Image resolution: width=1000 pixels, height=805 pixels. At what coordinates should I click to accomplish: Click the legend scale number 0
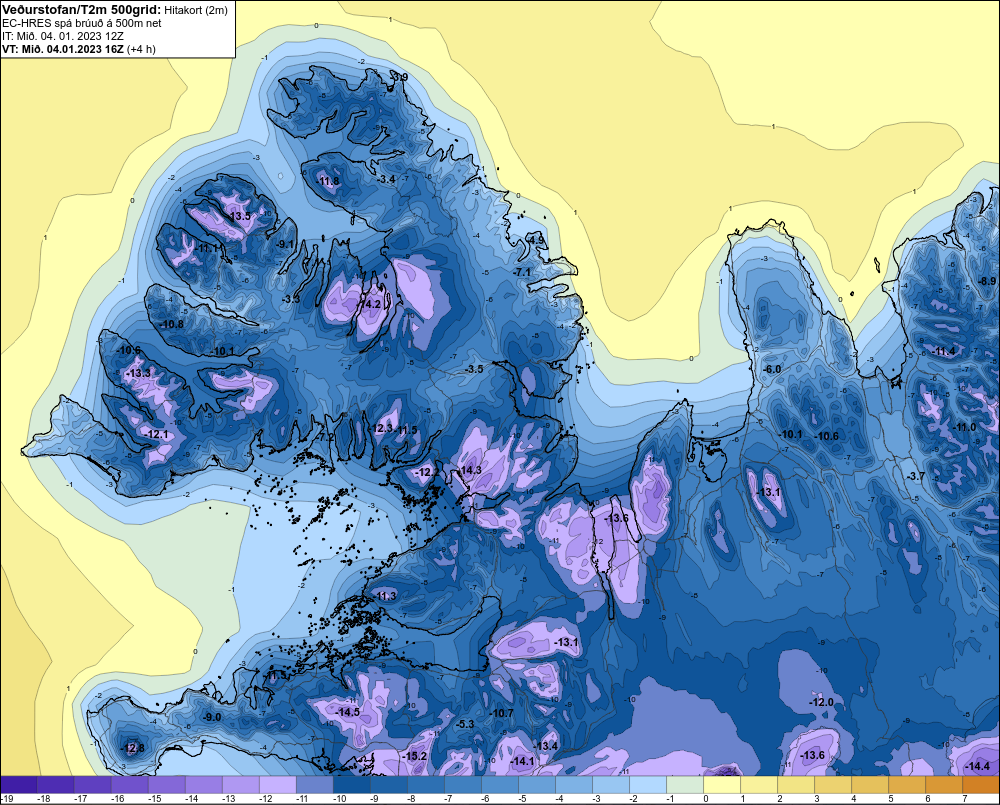(x=707, y=799)
